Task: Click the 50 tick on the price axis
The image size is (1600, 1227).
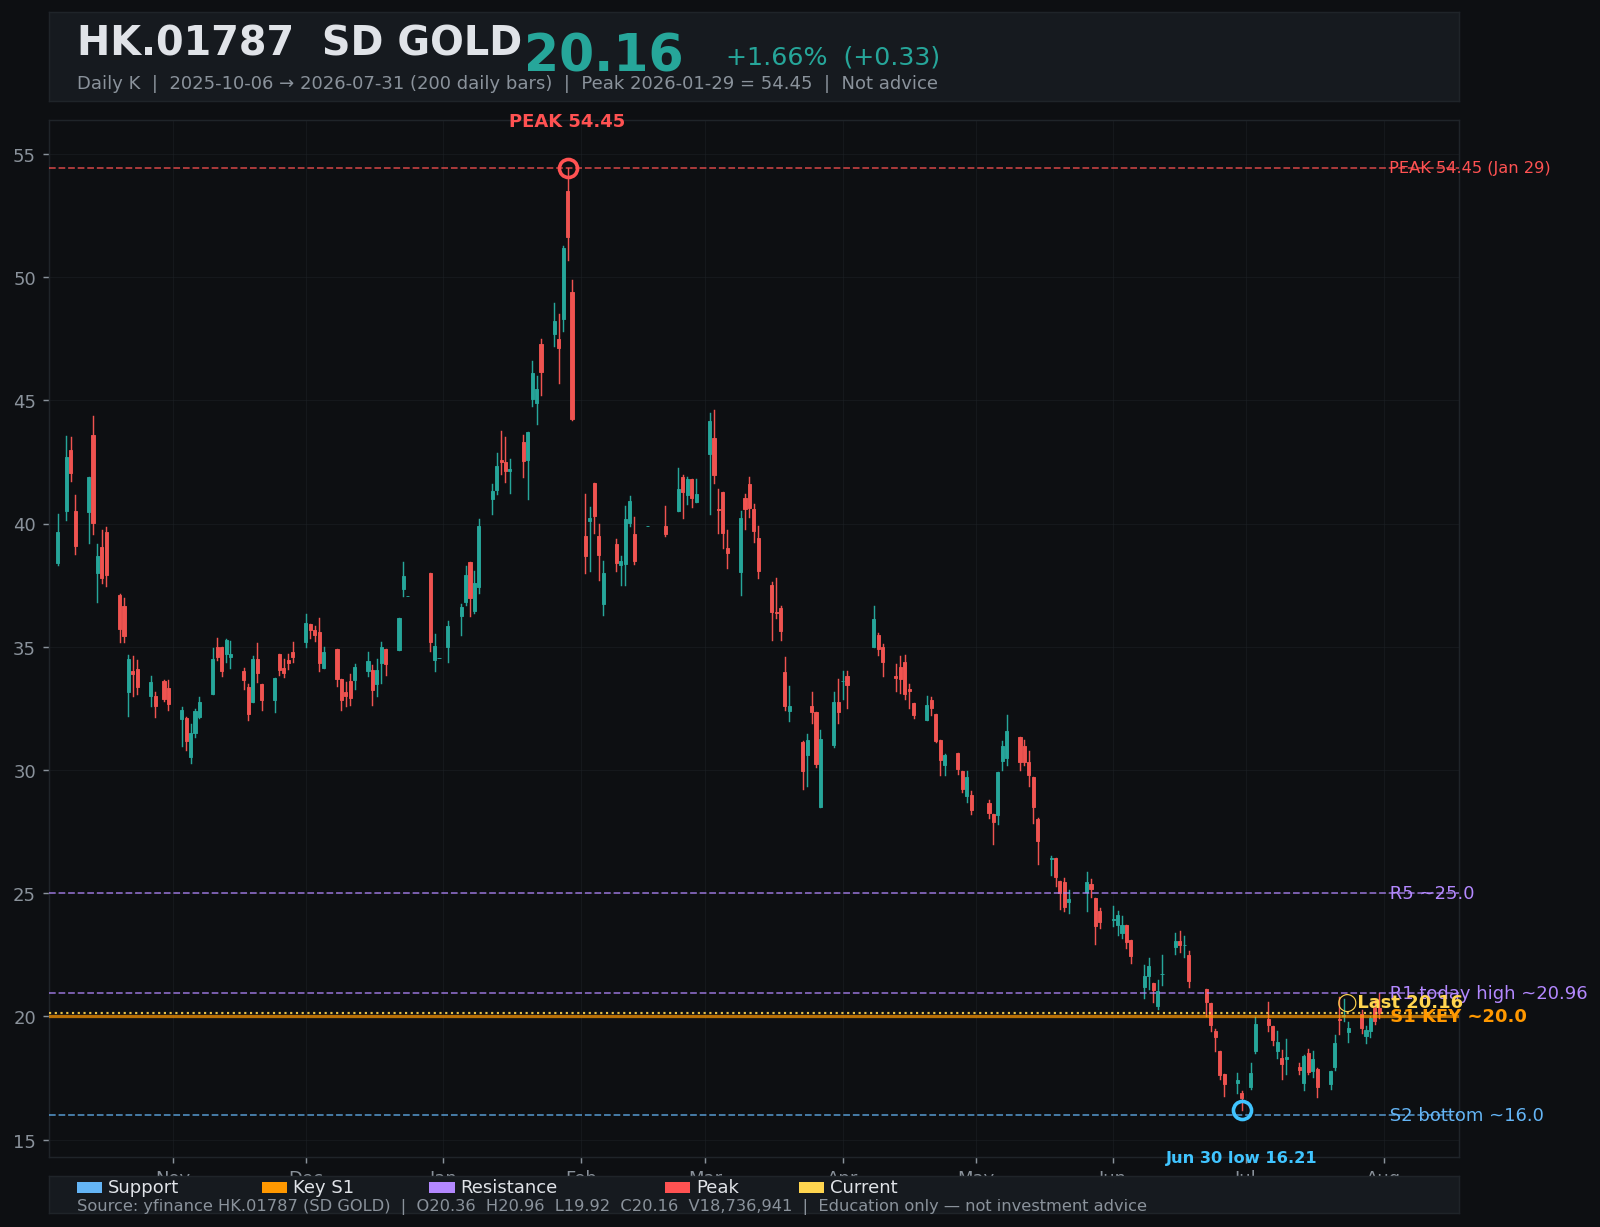Action: 24,278
